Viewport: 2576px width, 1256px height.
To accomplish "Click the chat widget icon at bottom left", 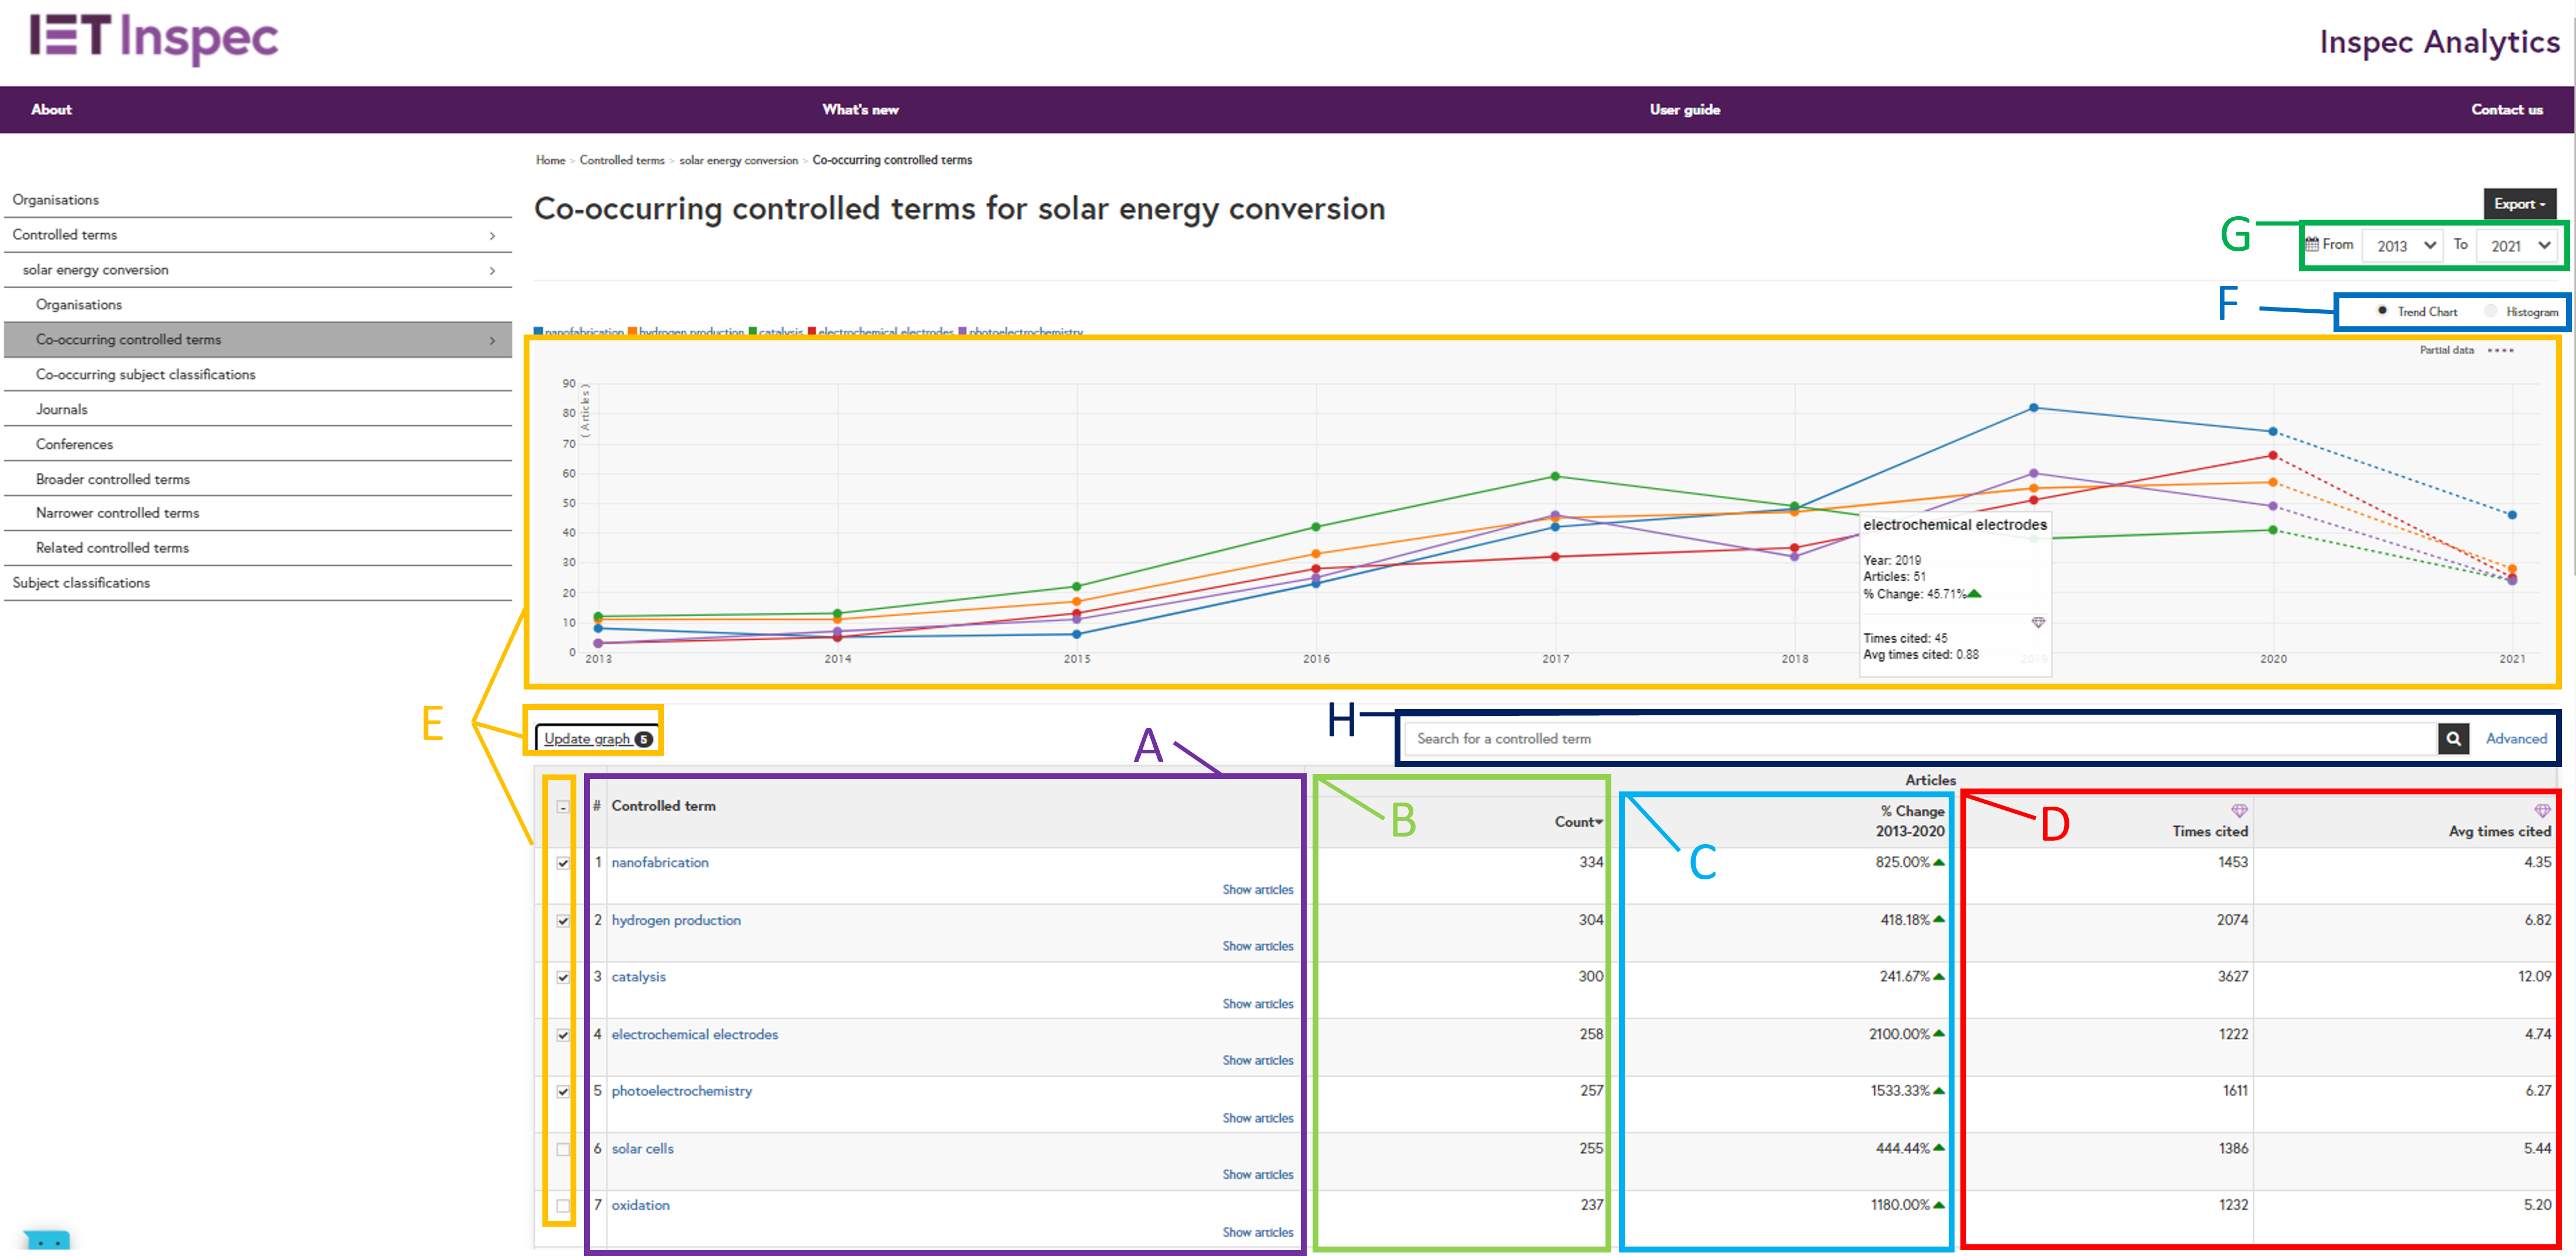I will (47, 1241).
